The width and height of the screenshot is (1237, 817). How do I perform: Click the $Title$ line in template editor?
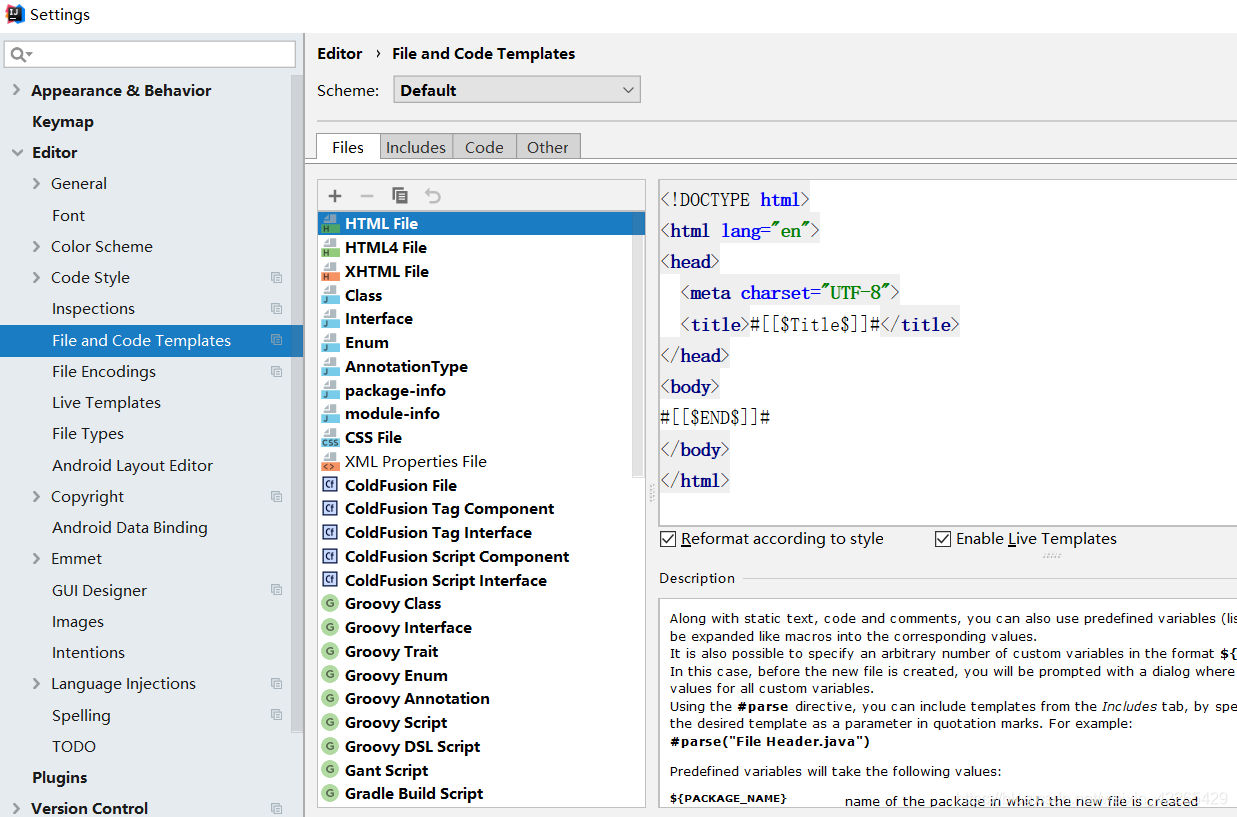[x=819, y=324]
